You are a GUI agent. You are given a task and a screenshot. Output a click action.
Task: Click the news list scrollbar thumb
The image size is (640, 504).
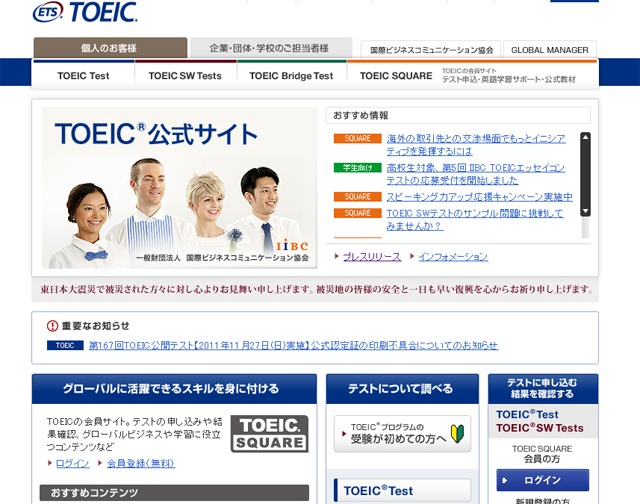[x=585, y=174]
